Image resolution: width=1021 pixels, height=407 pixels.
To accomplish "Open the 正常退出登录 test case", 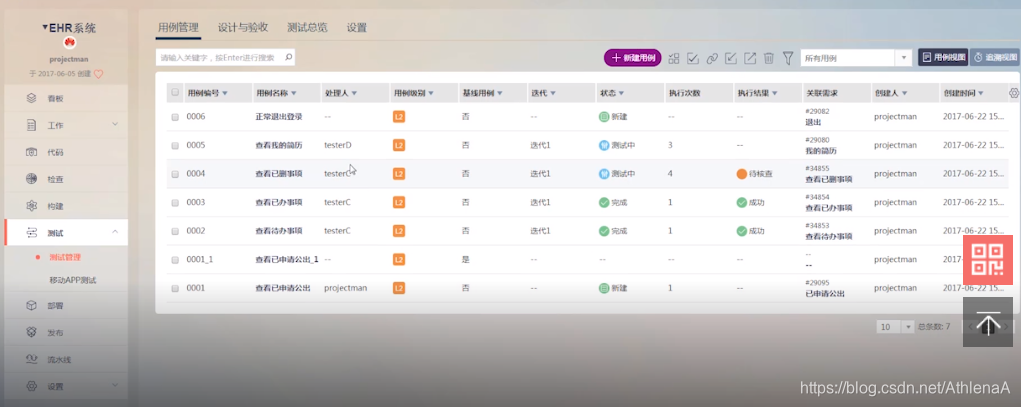I will click(x=279, y=117).
